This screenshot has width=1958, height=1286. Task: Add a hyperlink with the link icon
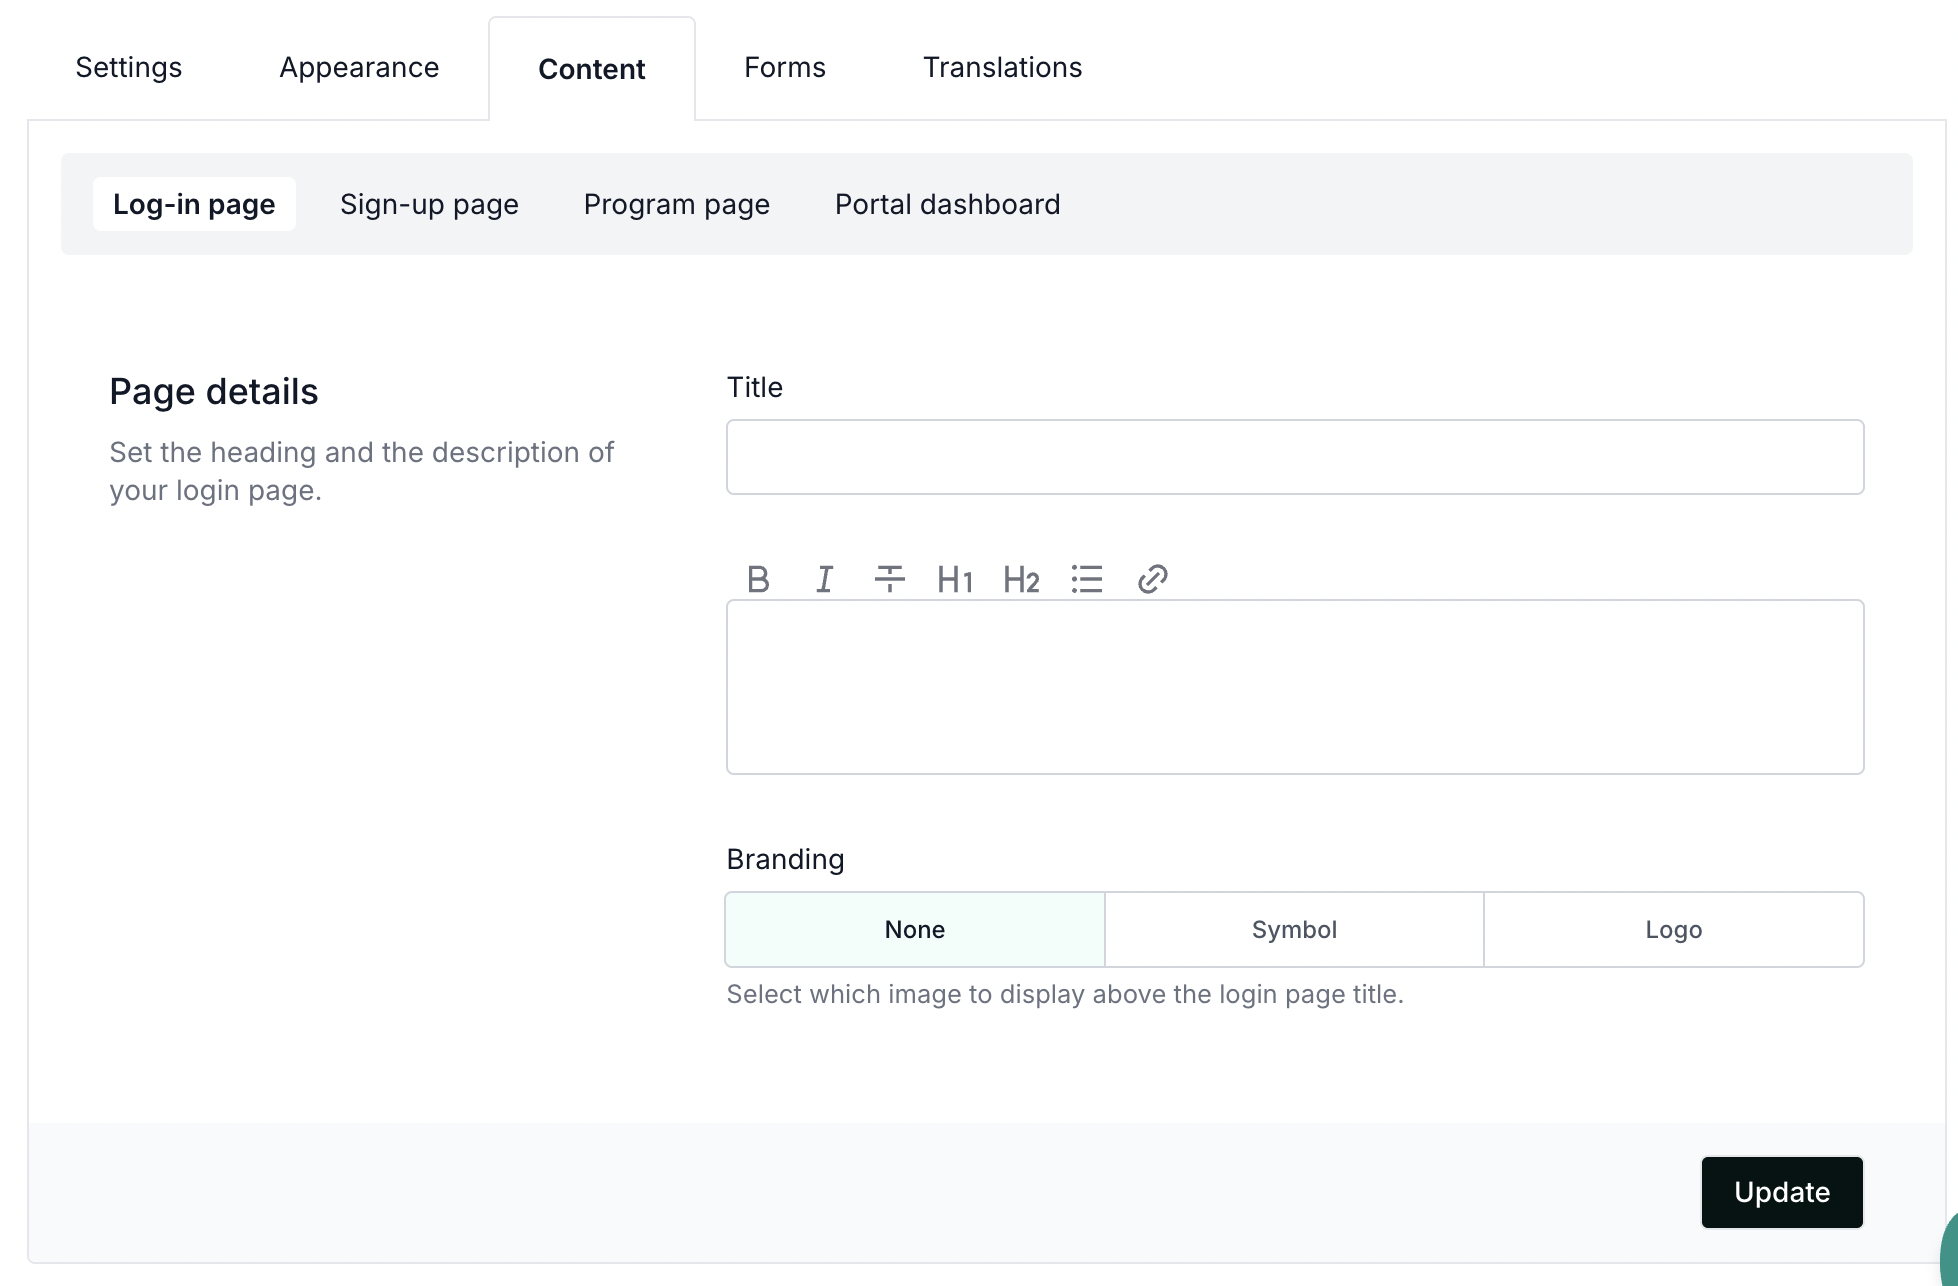point(1152,579)
